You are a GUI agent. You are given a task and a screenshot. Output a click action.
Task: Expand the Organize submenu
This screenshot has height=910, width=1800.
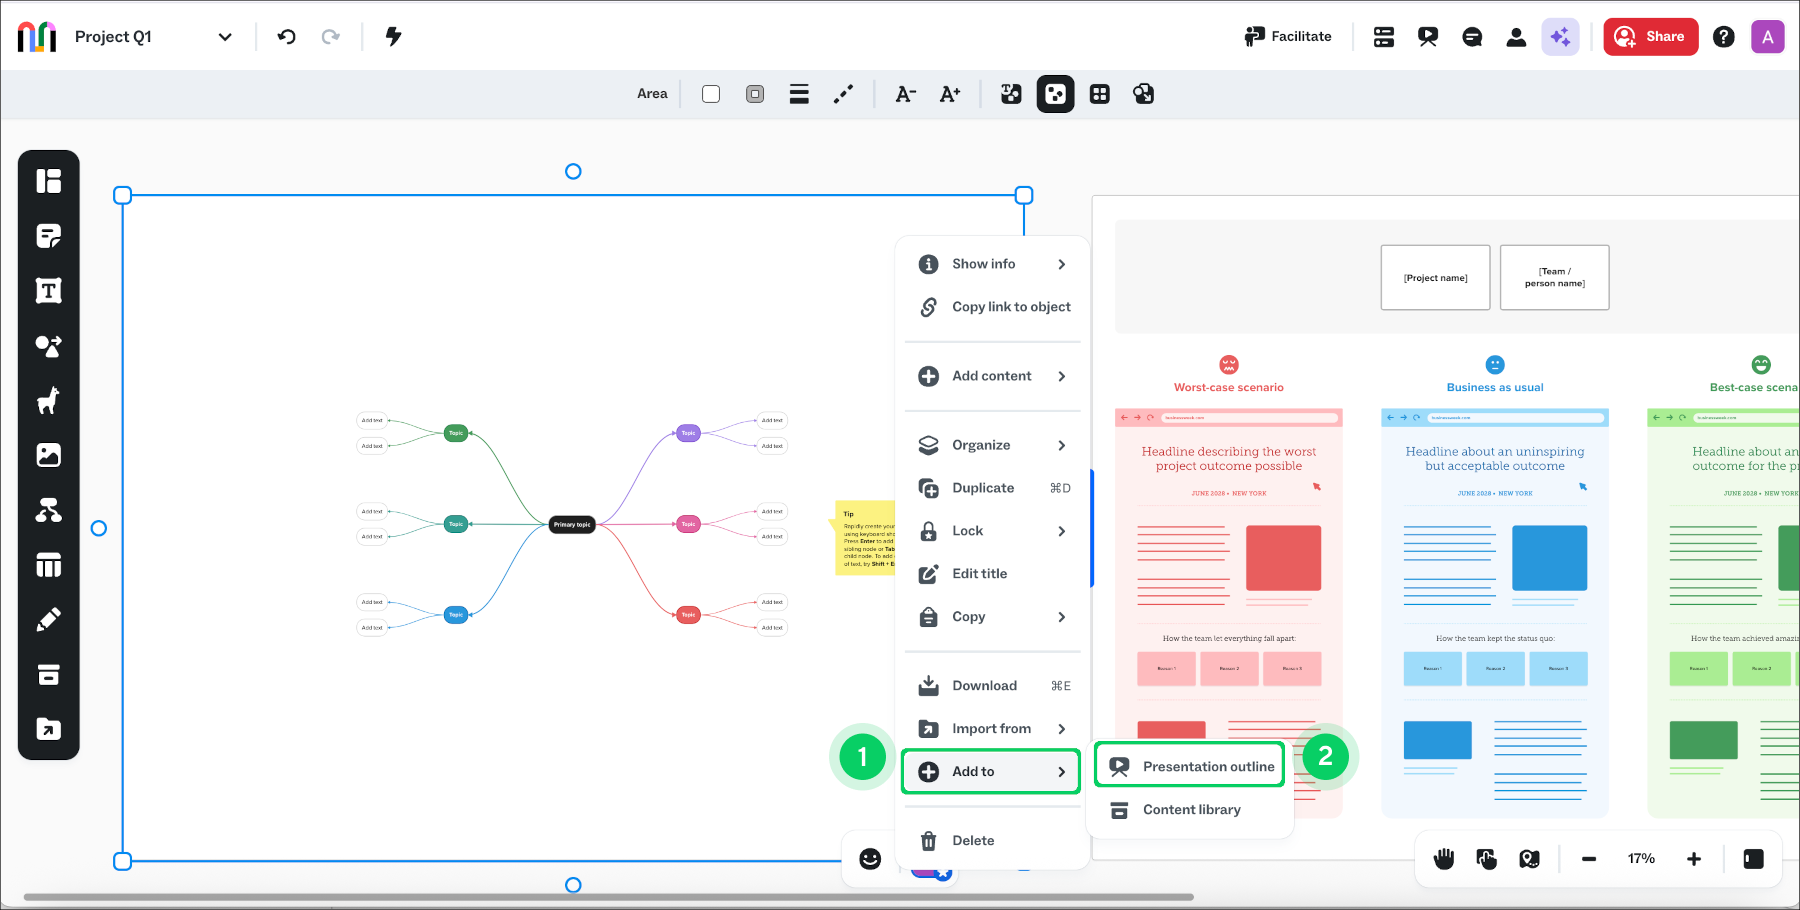click(x=992, y=445)
